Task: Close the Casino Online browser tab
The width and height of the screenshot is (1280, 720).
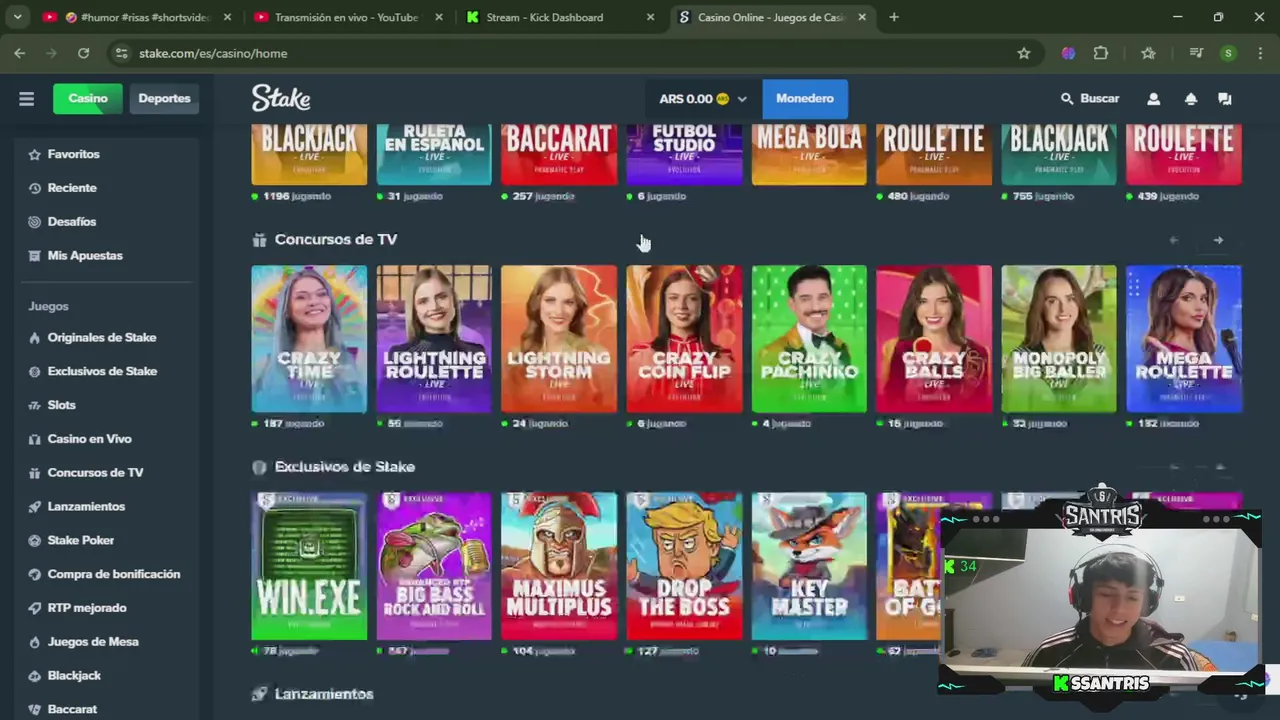Action: pyautogui.click(x=862, y=17)
